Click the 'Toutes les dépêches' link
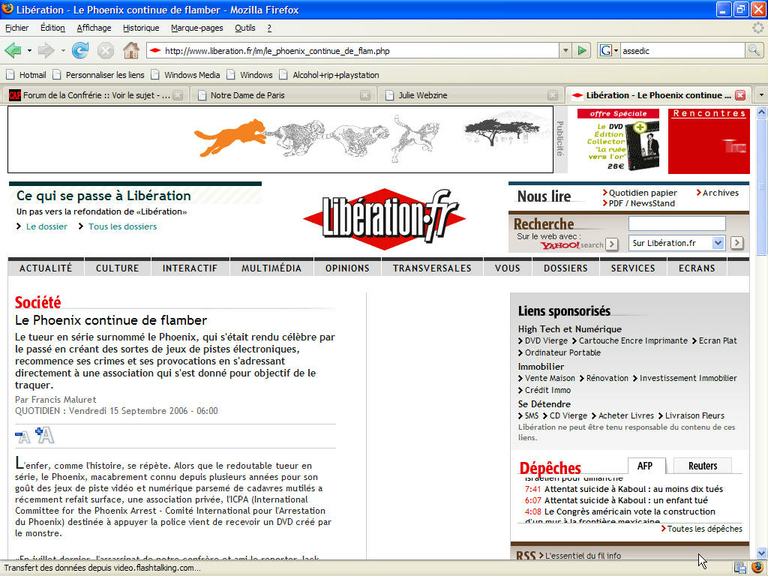768x576 pixels. (x=704, y=528)
